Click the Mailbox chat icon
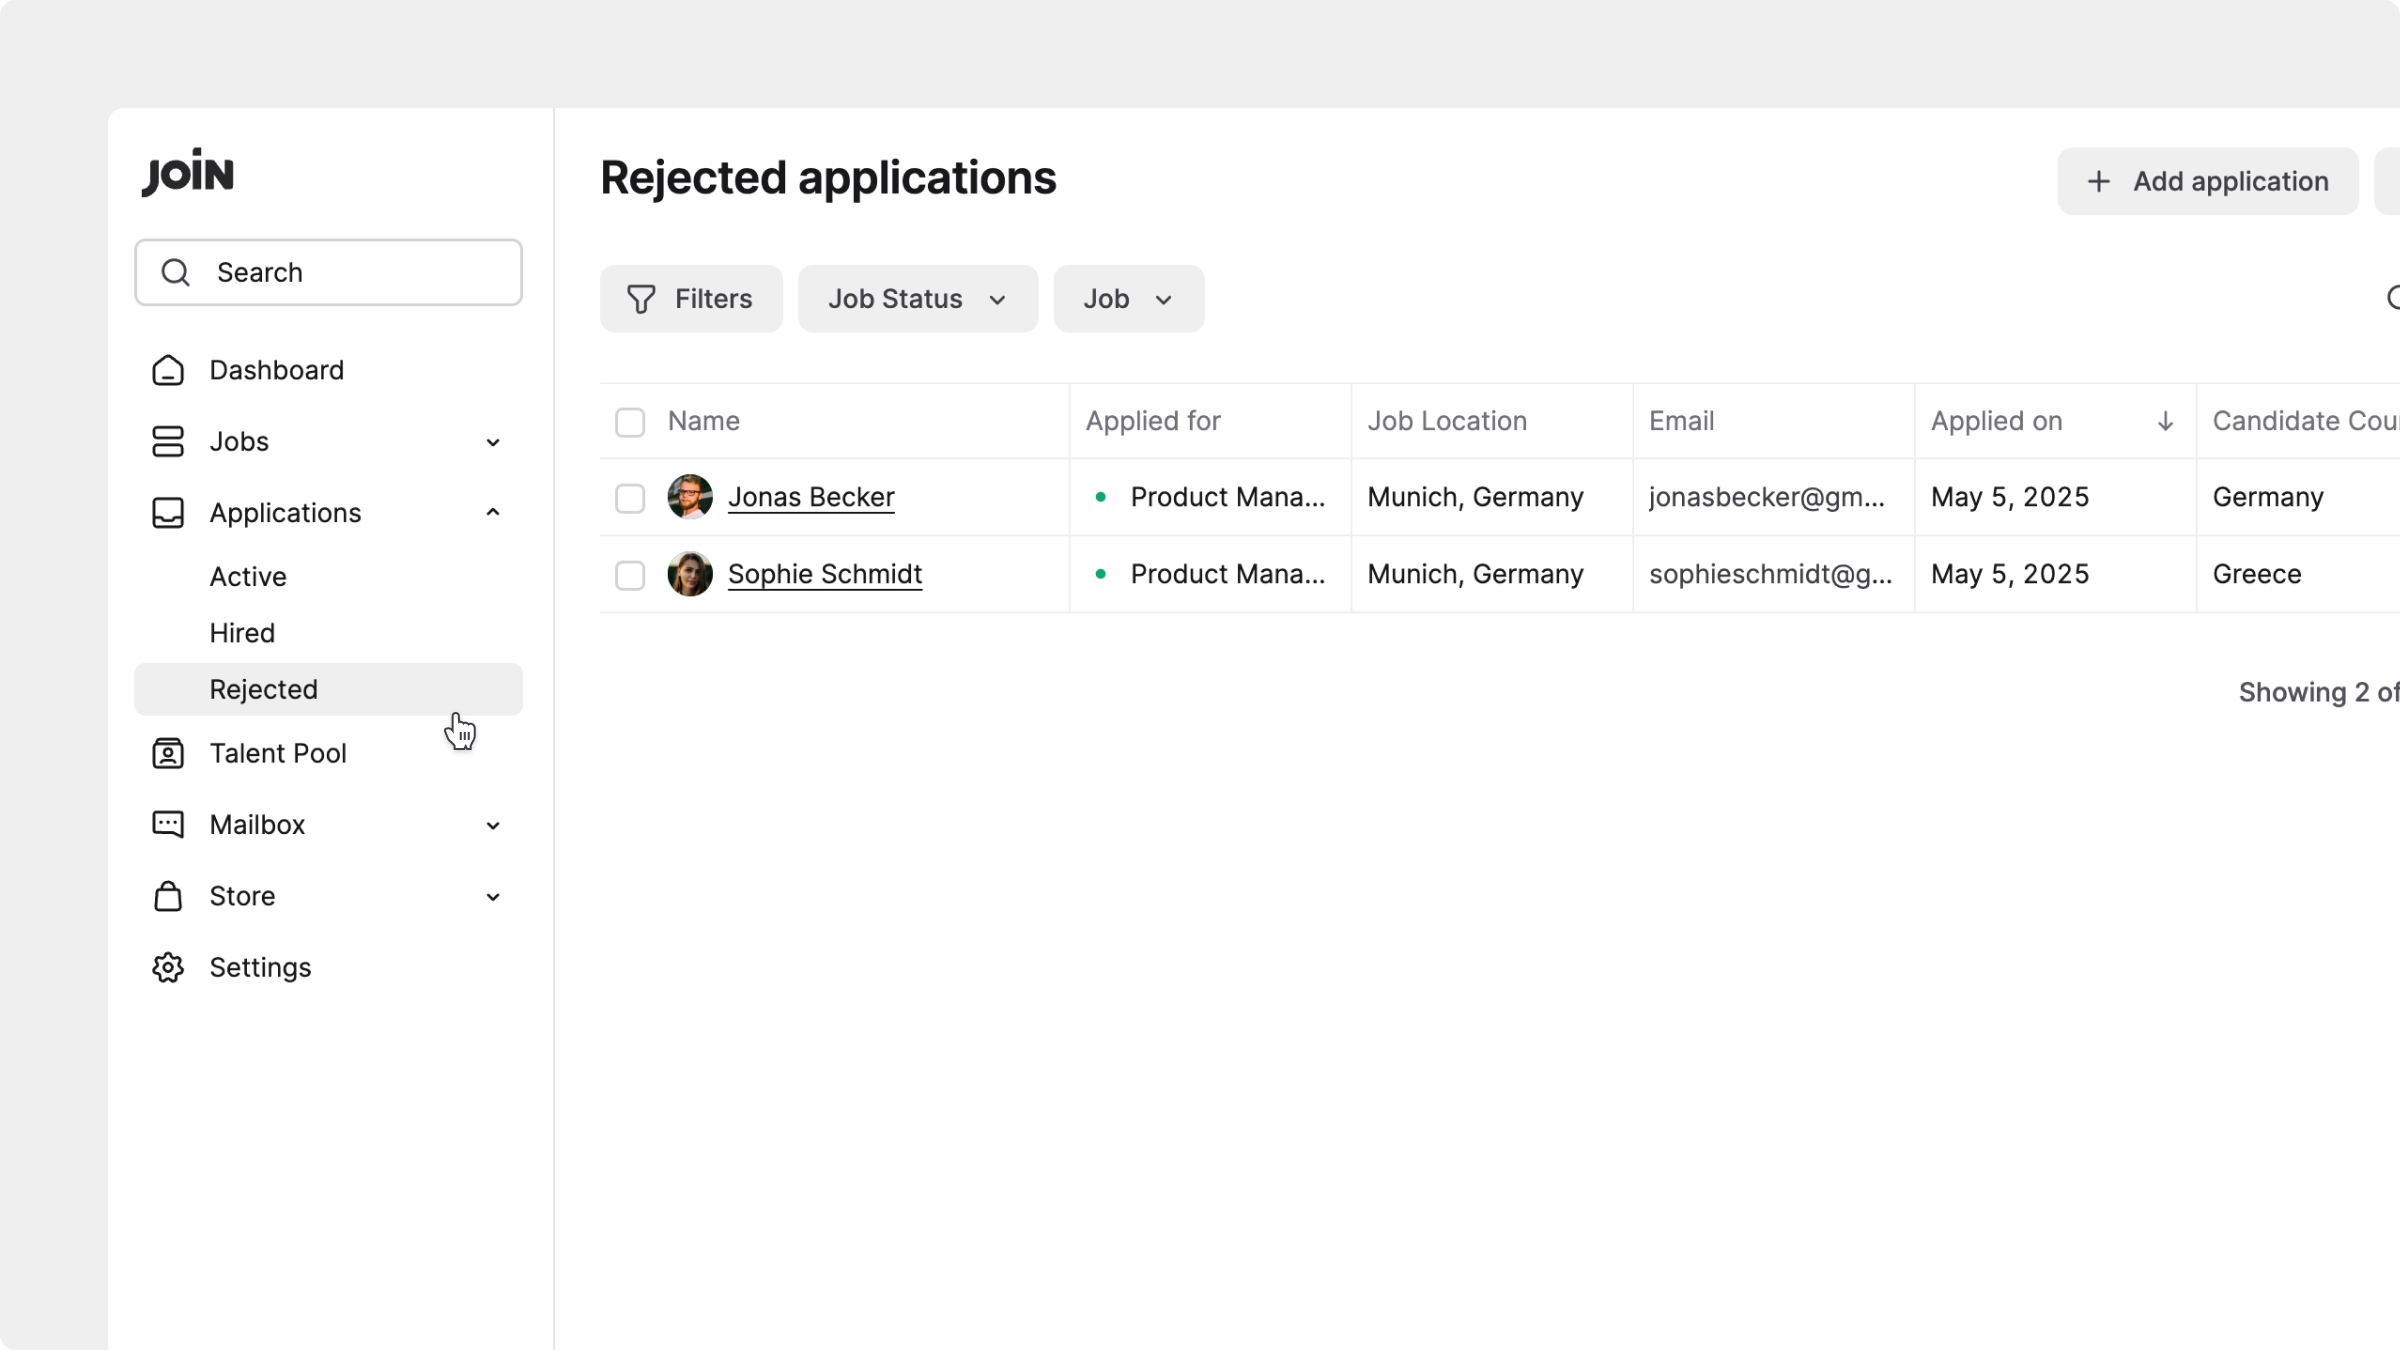The width and height of the screenshot is (2400, 1350). click(168, 824)
